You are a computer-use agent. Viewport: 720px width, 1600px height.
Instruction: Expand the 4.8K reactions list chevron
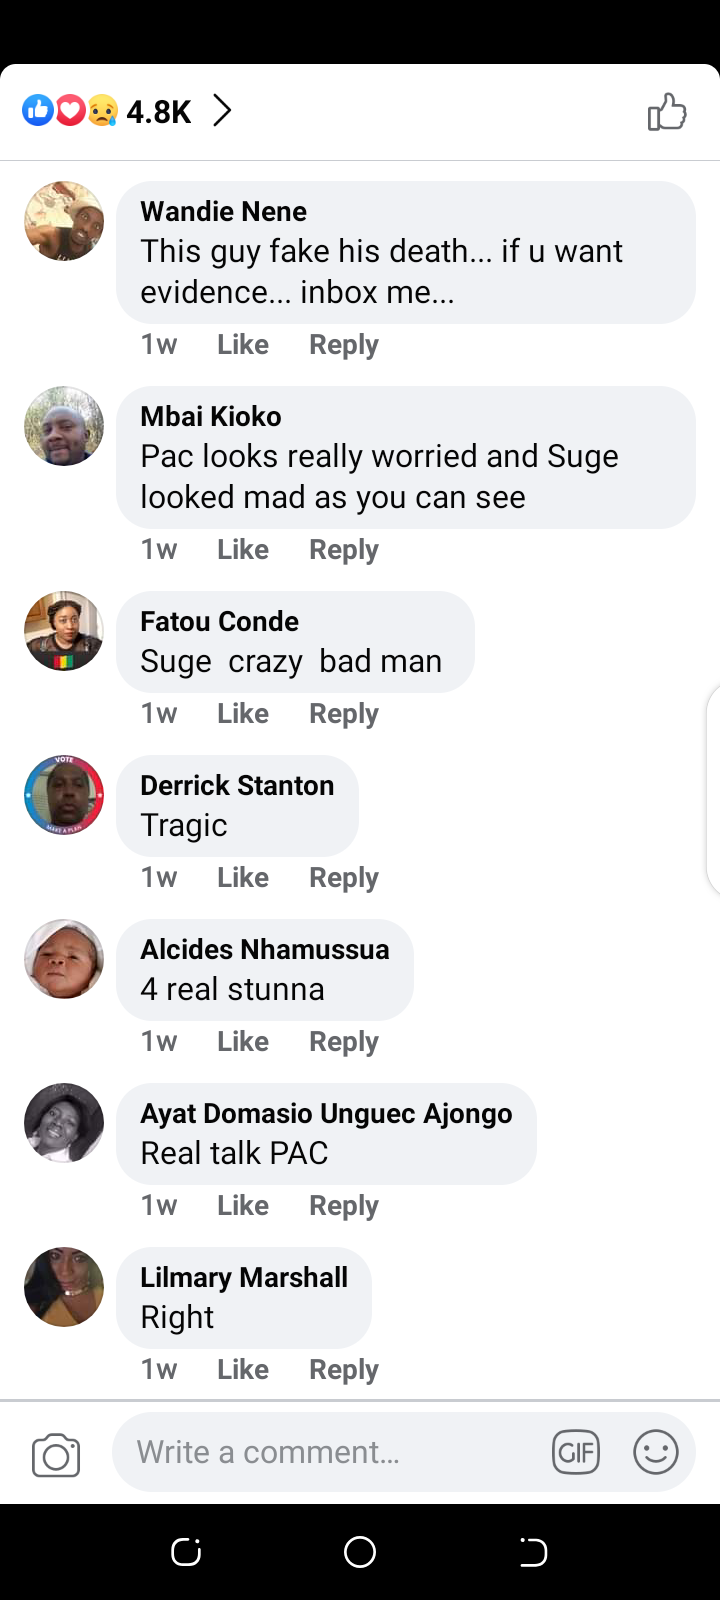[222, 110]
